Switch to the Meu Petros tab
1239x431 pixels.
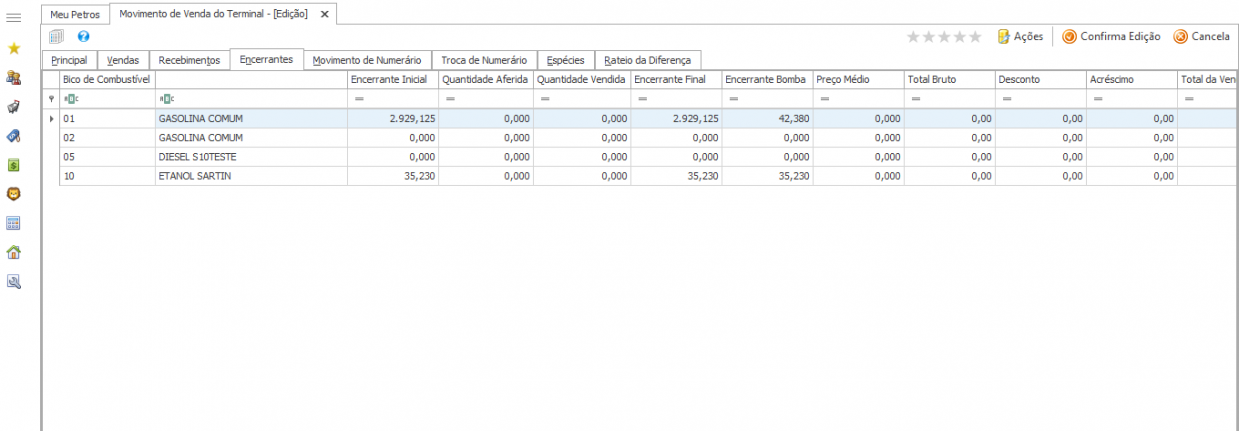tap(76, 15)
